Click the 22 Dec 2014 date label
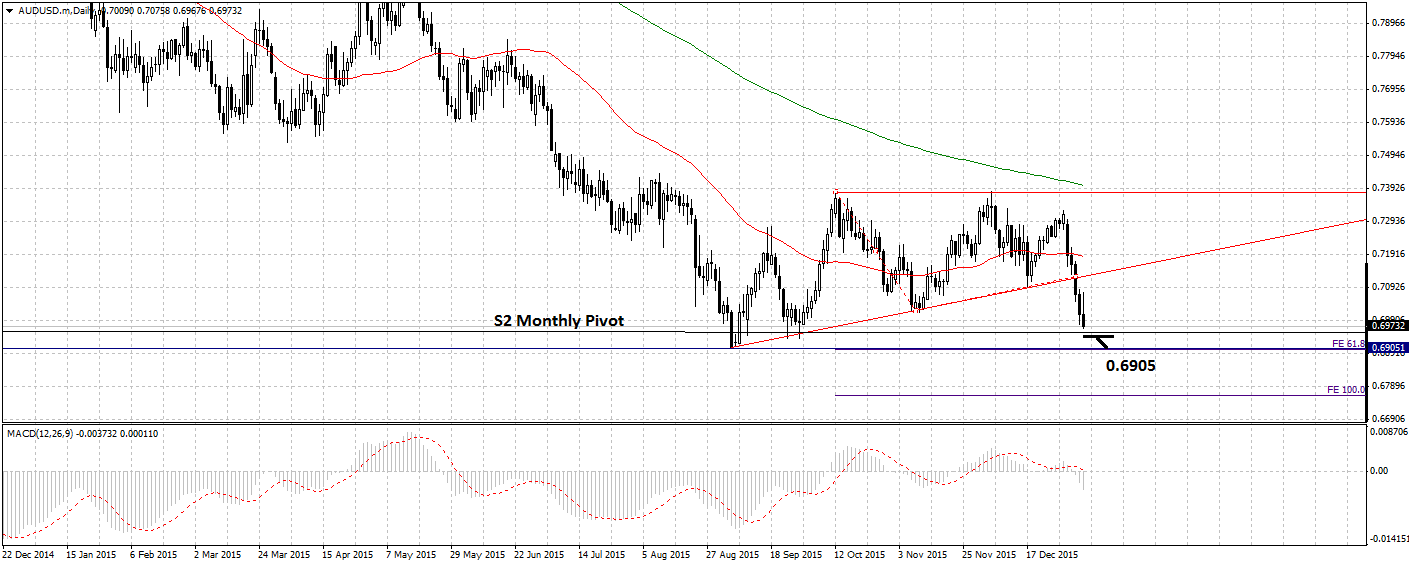 (28, 553)
